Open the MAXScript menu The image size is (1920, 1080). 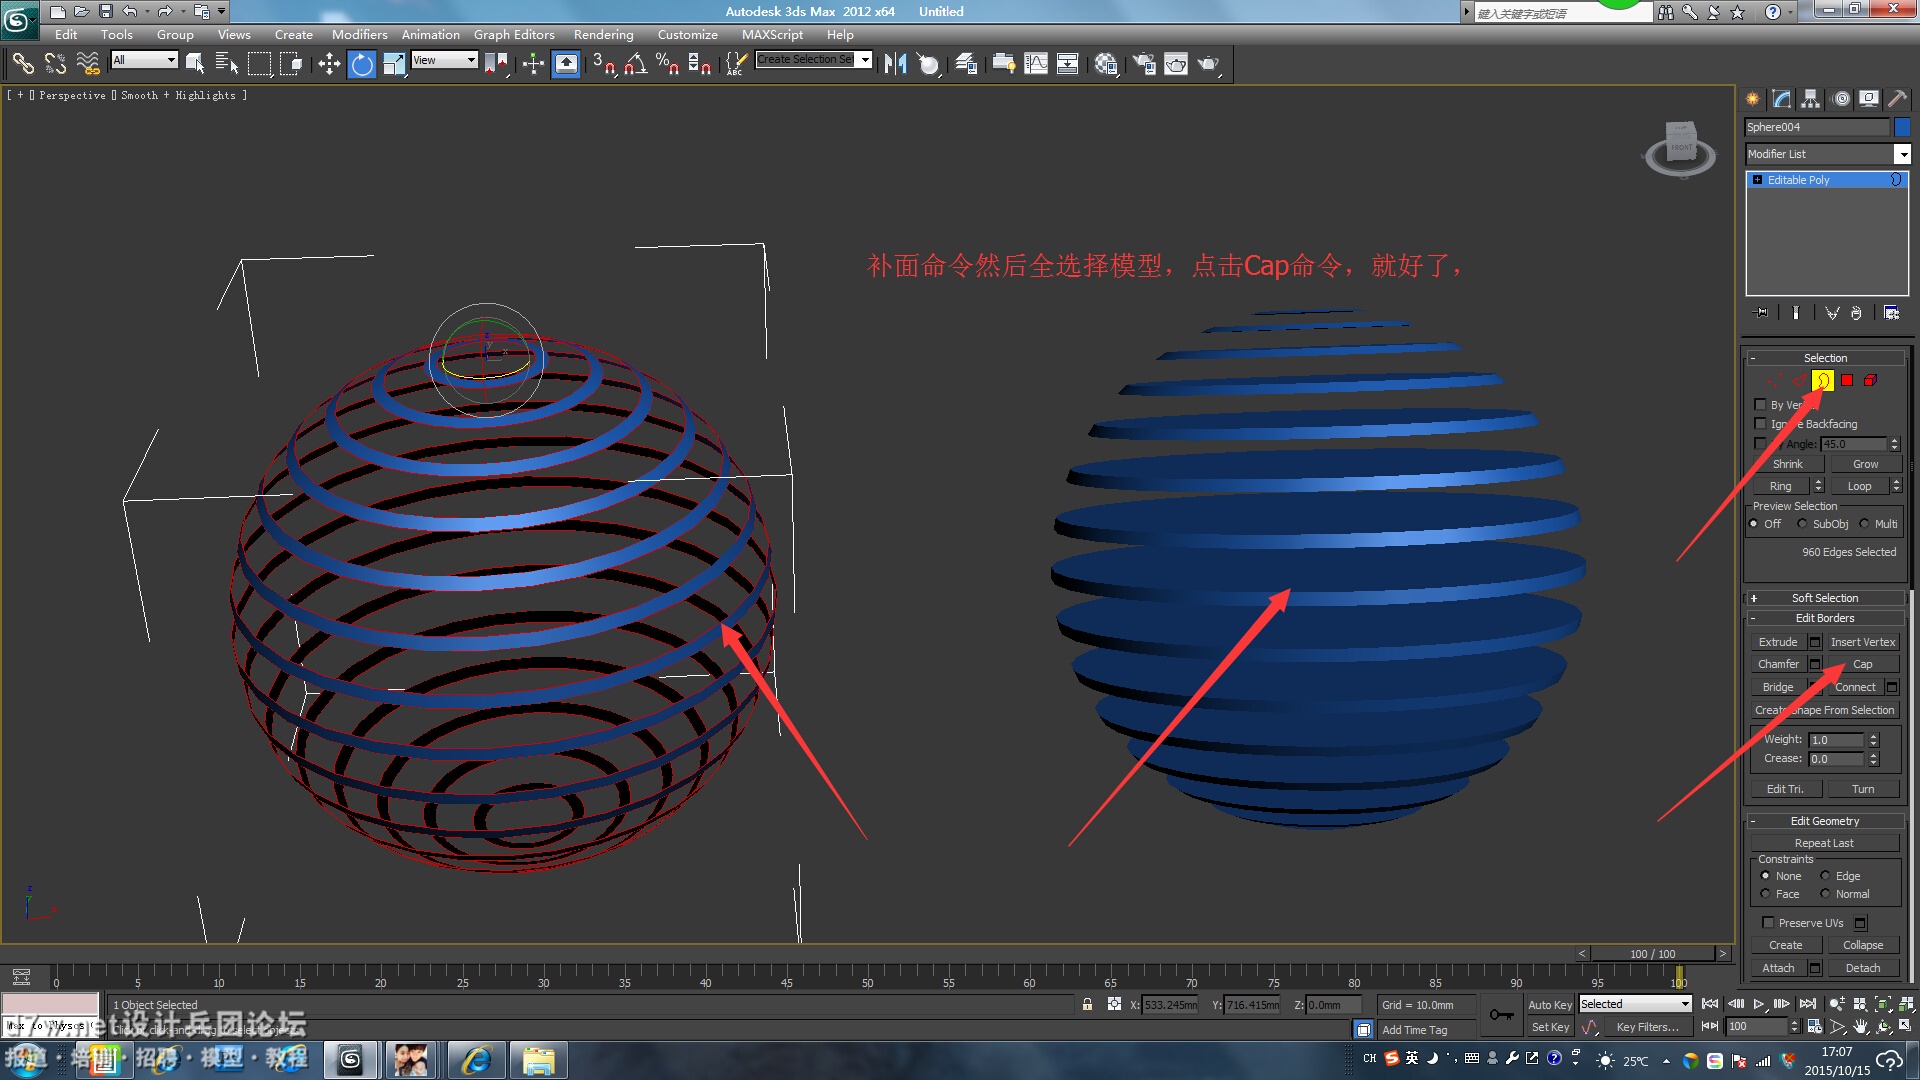(x=772, y=34)
